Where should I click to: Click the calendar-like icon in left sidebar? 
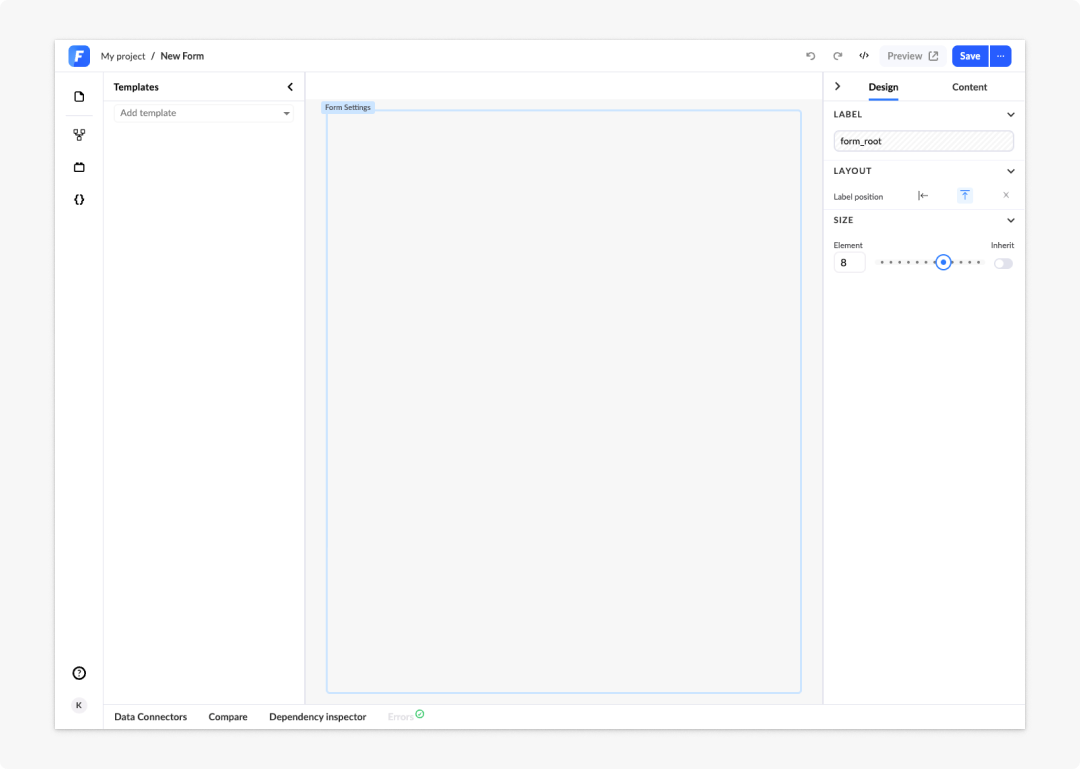[79, 167]
